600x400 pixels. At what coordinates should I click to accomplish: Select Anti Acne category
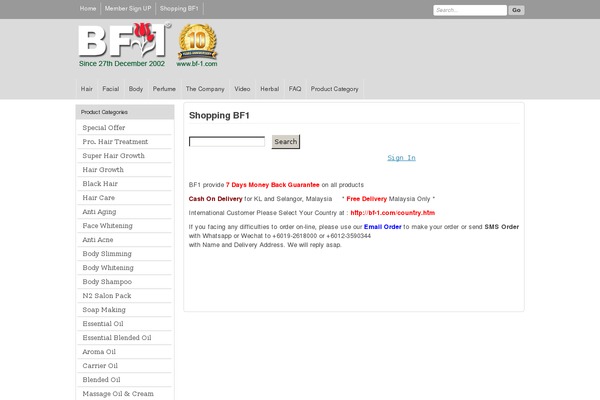pyautogui.click(x=125, y=240)
